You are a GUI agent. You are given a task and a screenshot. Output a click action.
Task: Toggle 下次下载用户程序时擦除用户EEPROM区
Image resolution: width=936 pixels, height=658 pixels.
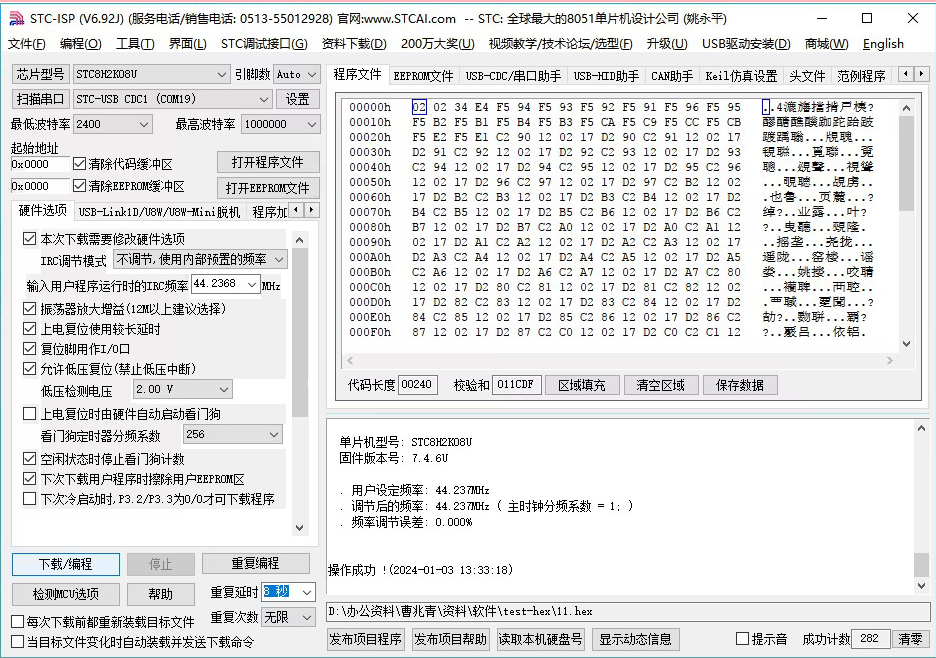[x=29, y=478]
